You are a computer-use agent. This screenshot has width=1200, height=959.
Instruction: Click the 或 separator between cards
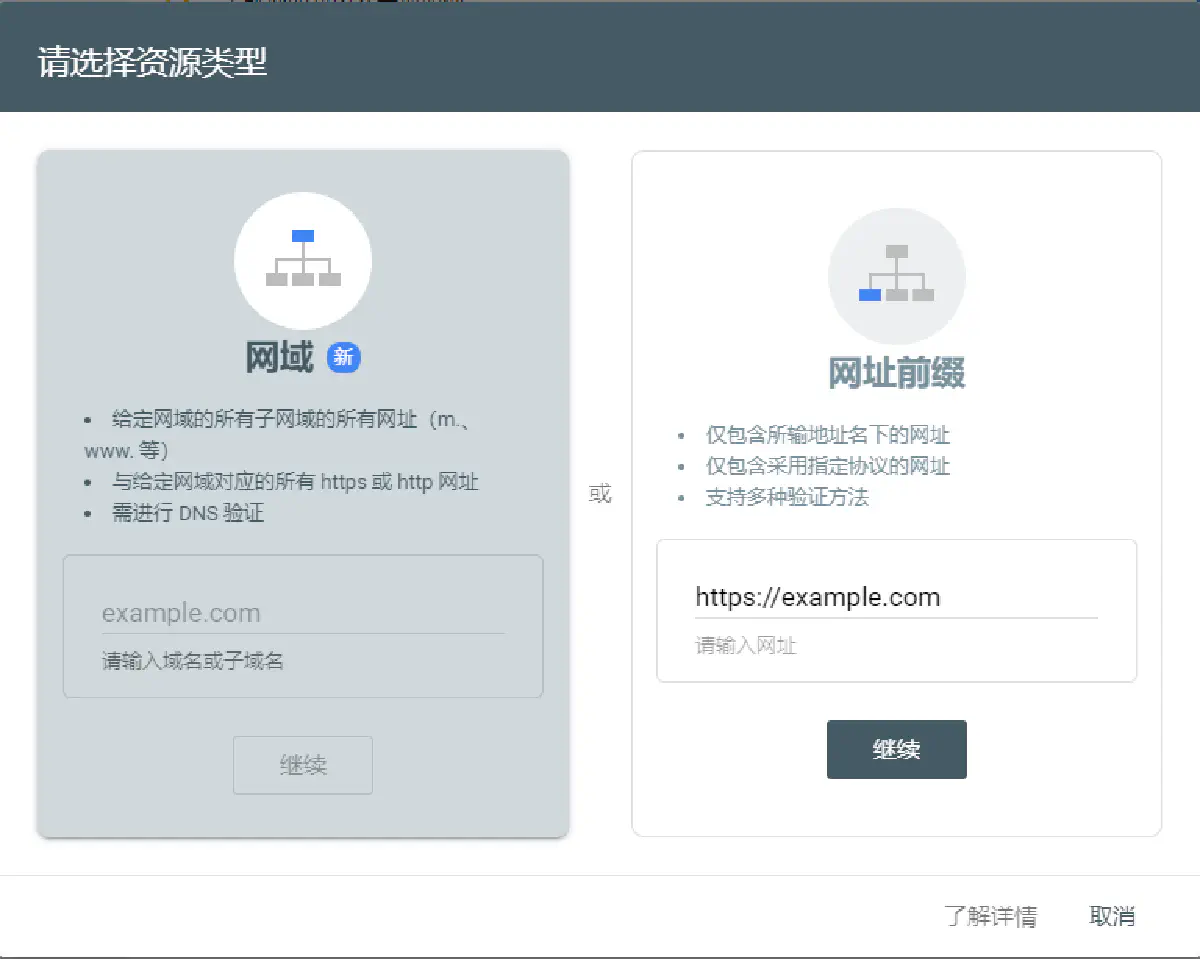(x=600, y=494)
